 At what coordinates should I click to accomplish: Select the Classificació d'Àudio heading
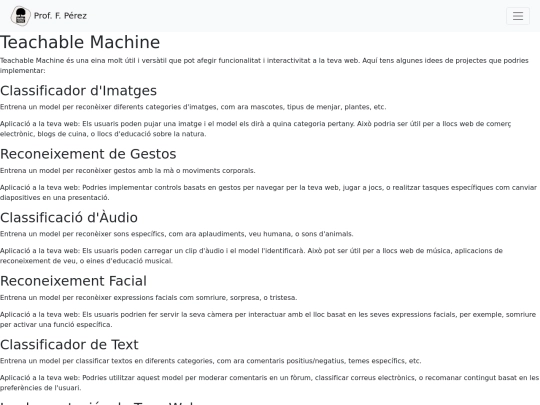click(69, 217)
